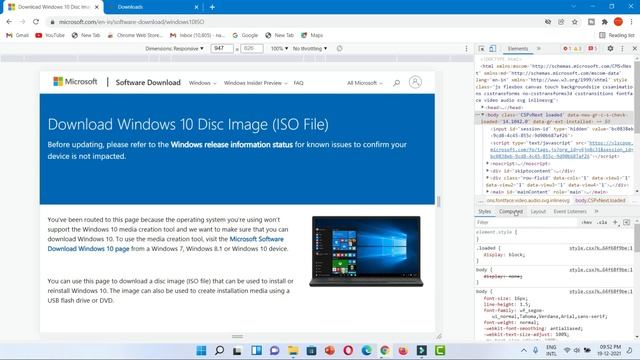The height and width of the screenshot is (360, 640).
Task: Open the Extensions puzzle icon
Action: pyautogui.click(x=604, y=22)
